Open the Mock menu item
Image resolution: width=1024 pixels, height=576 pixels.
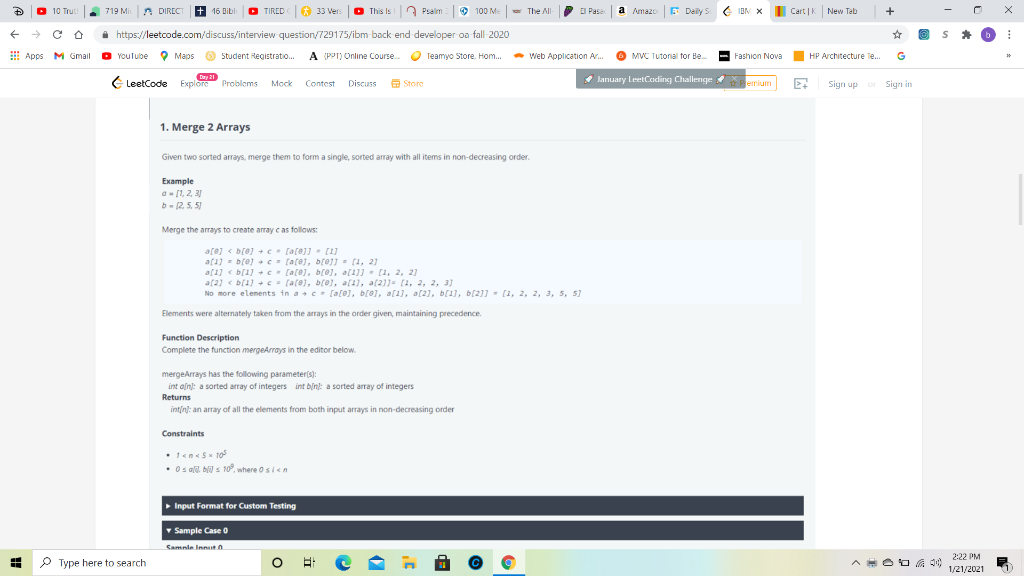point(281,84)
